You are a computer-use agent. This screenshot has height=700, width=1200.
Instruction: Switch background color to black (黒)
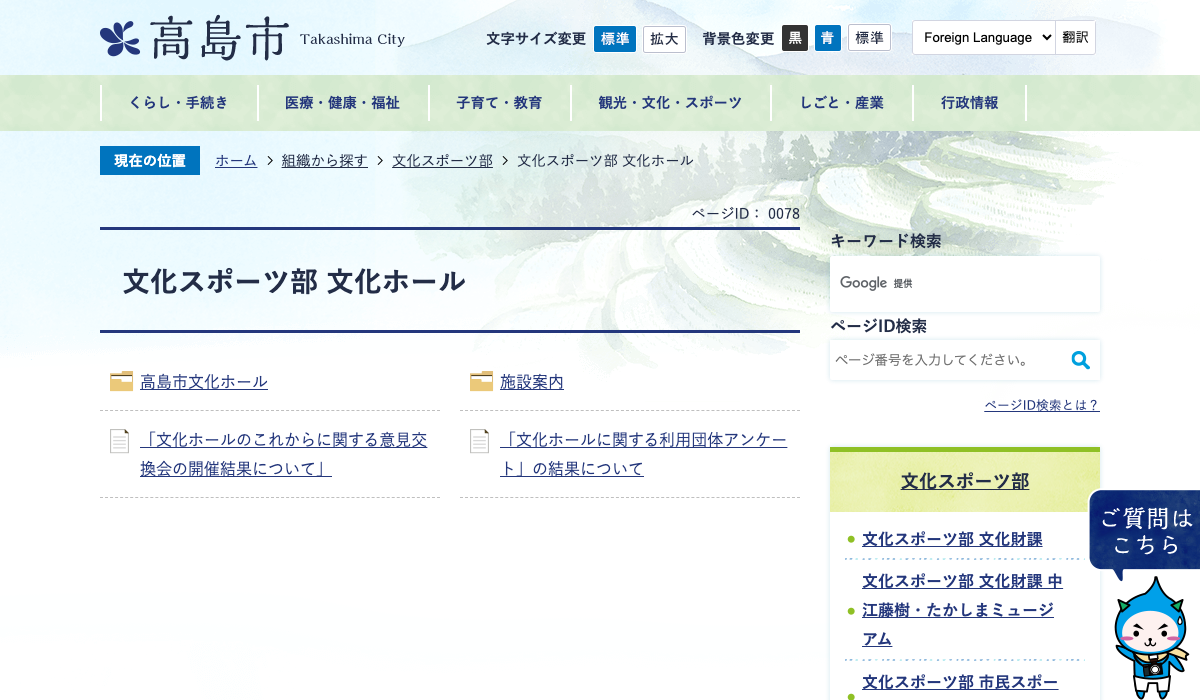pyautogui.click(x=795, y=38)
